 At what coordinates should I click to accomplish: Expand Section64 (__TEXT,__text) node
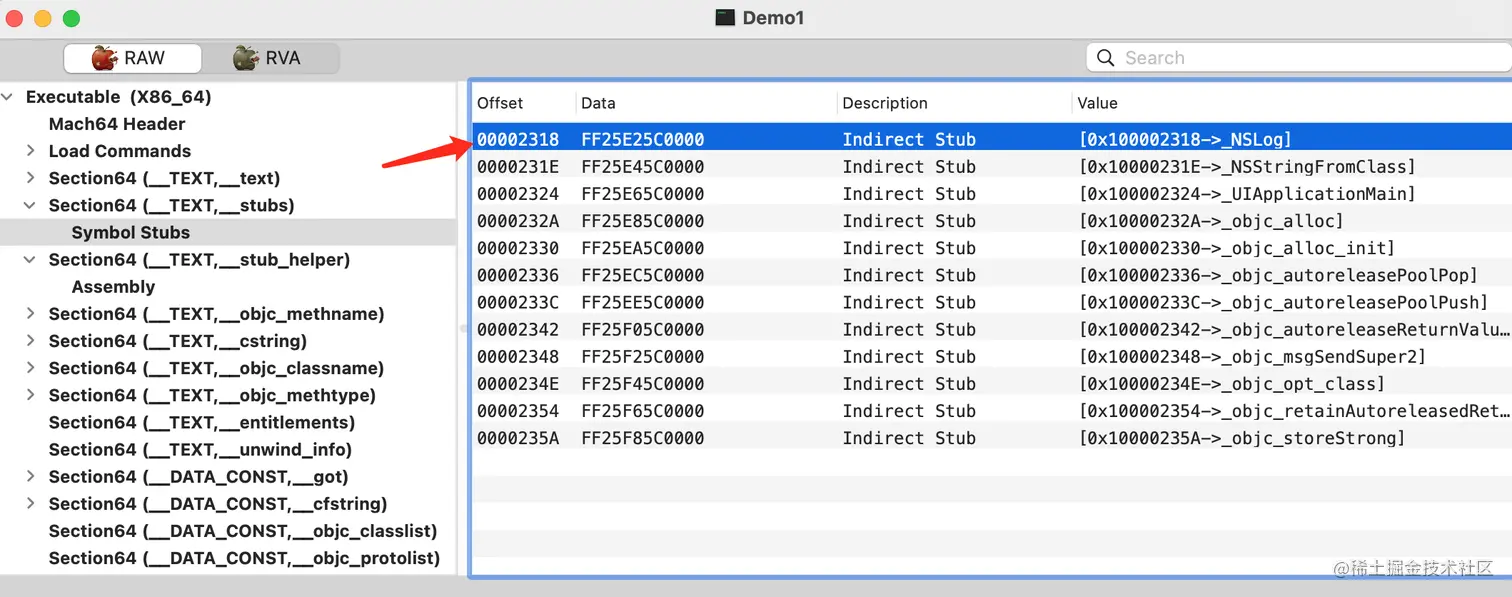click(x=31, y=178)
